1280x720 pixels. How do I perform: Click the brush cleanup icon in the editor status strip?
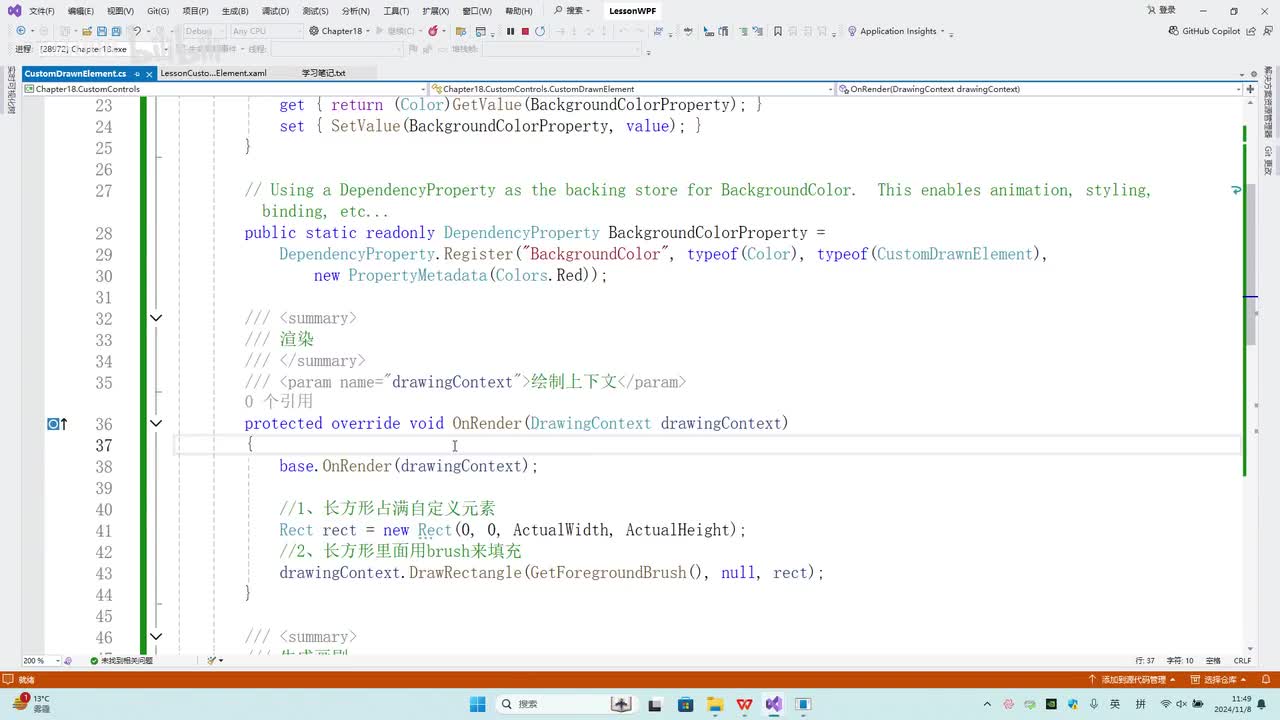tap(212, 660)
